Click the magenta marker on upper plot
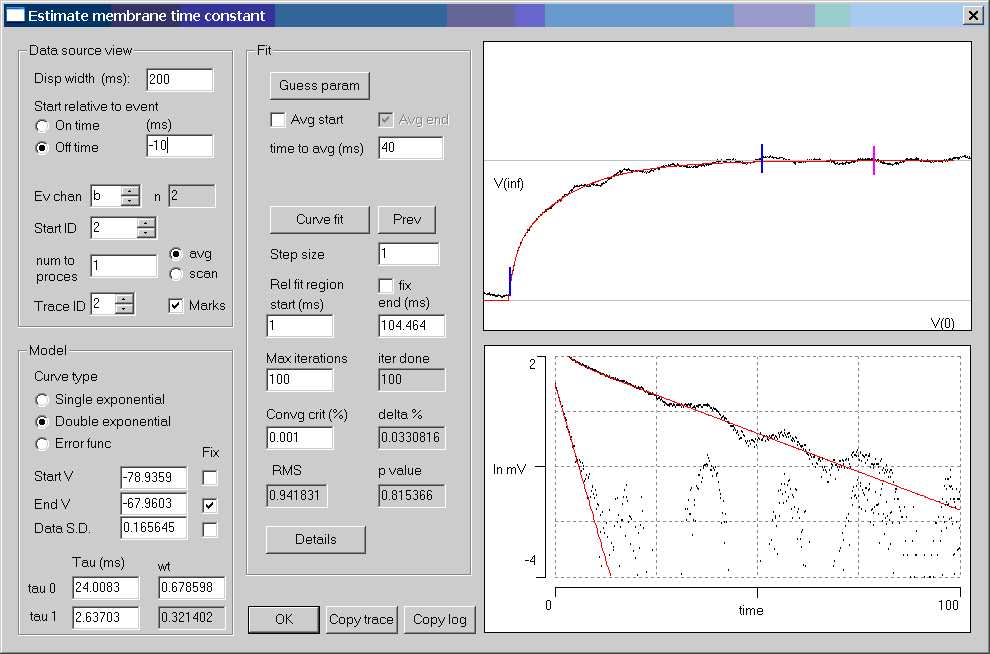Image resolution: width=990 pixels, height=654 pixels. tap(874, 160)
